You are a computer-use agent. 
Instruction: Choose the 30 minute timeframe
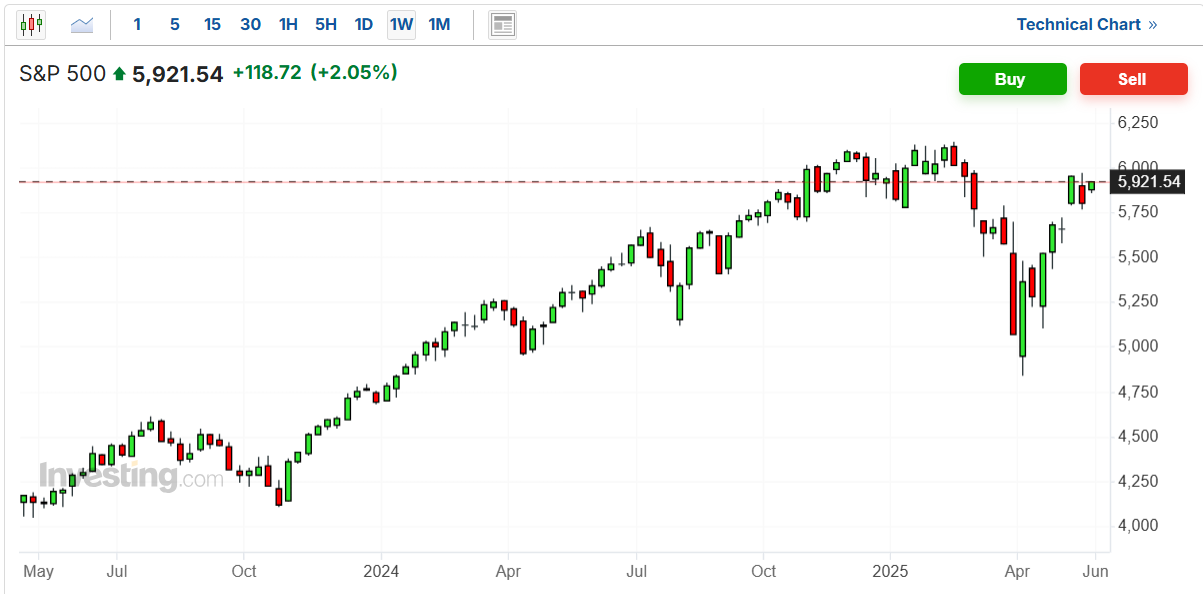point(250,25)
